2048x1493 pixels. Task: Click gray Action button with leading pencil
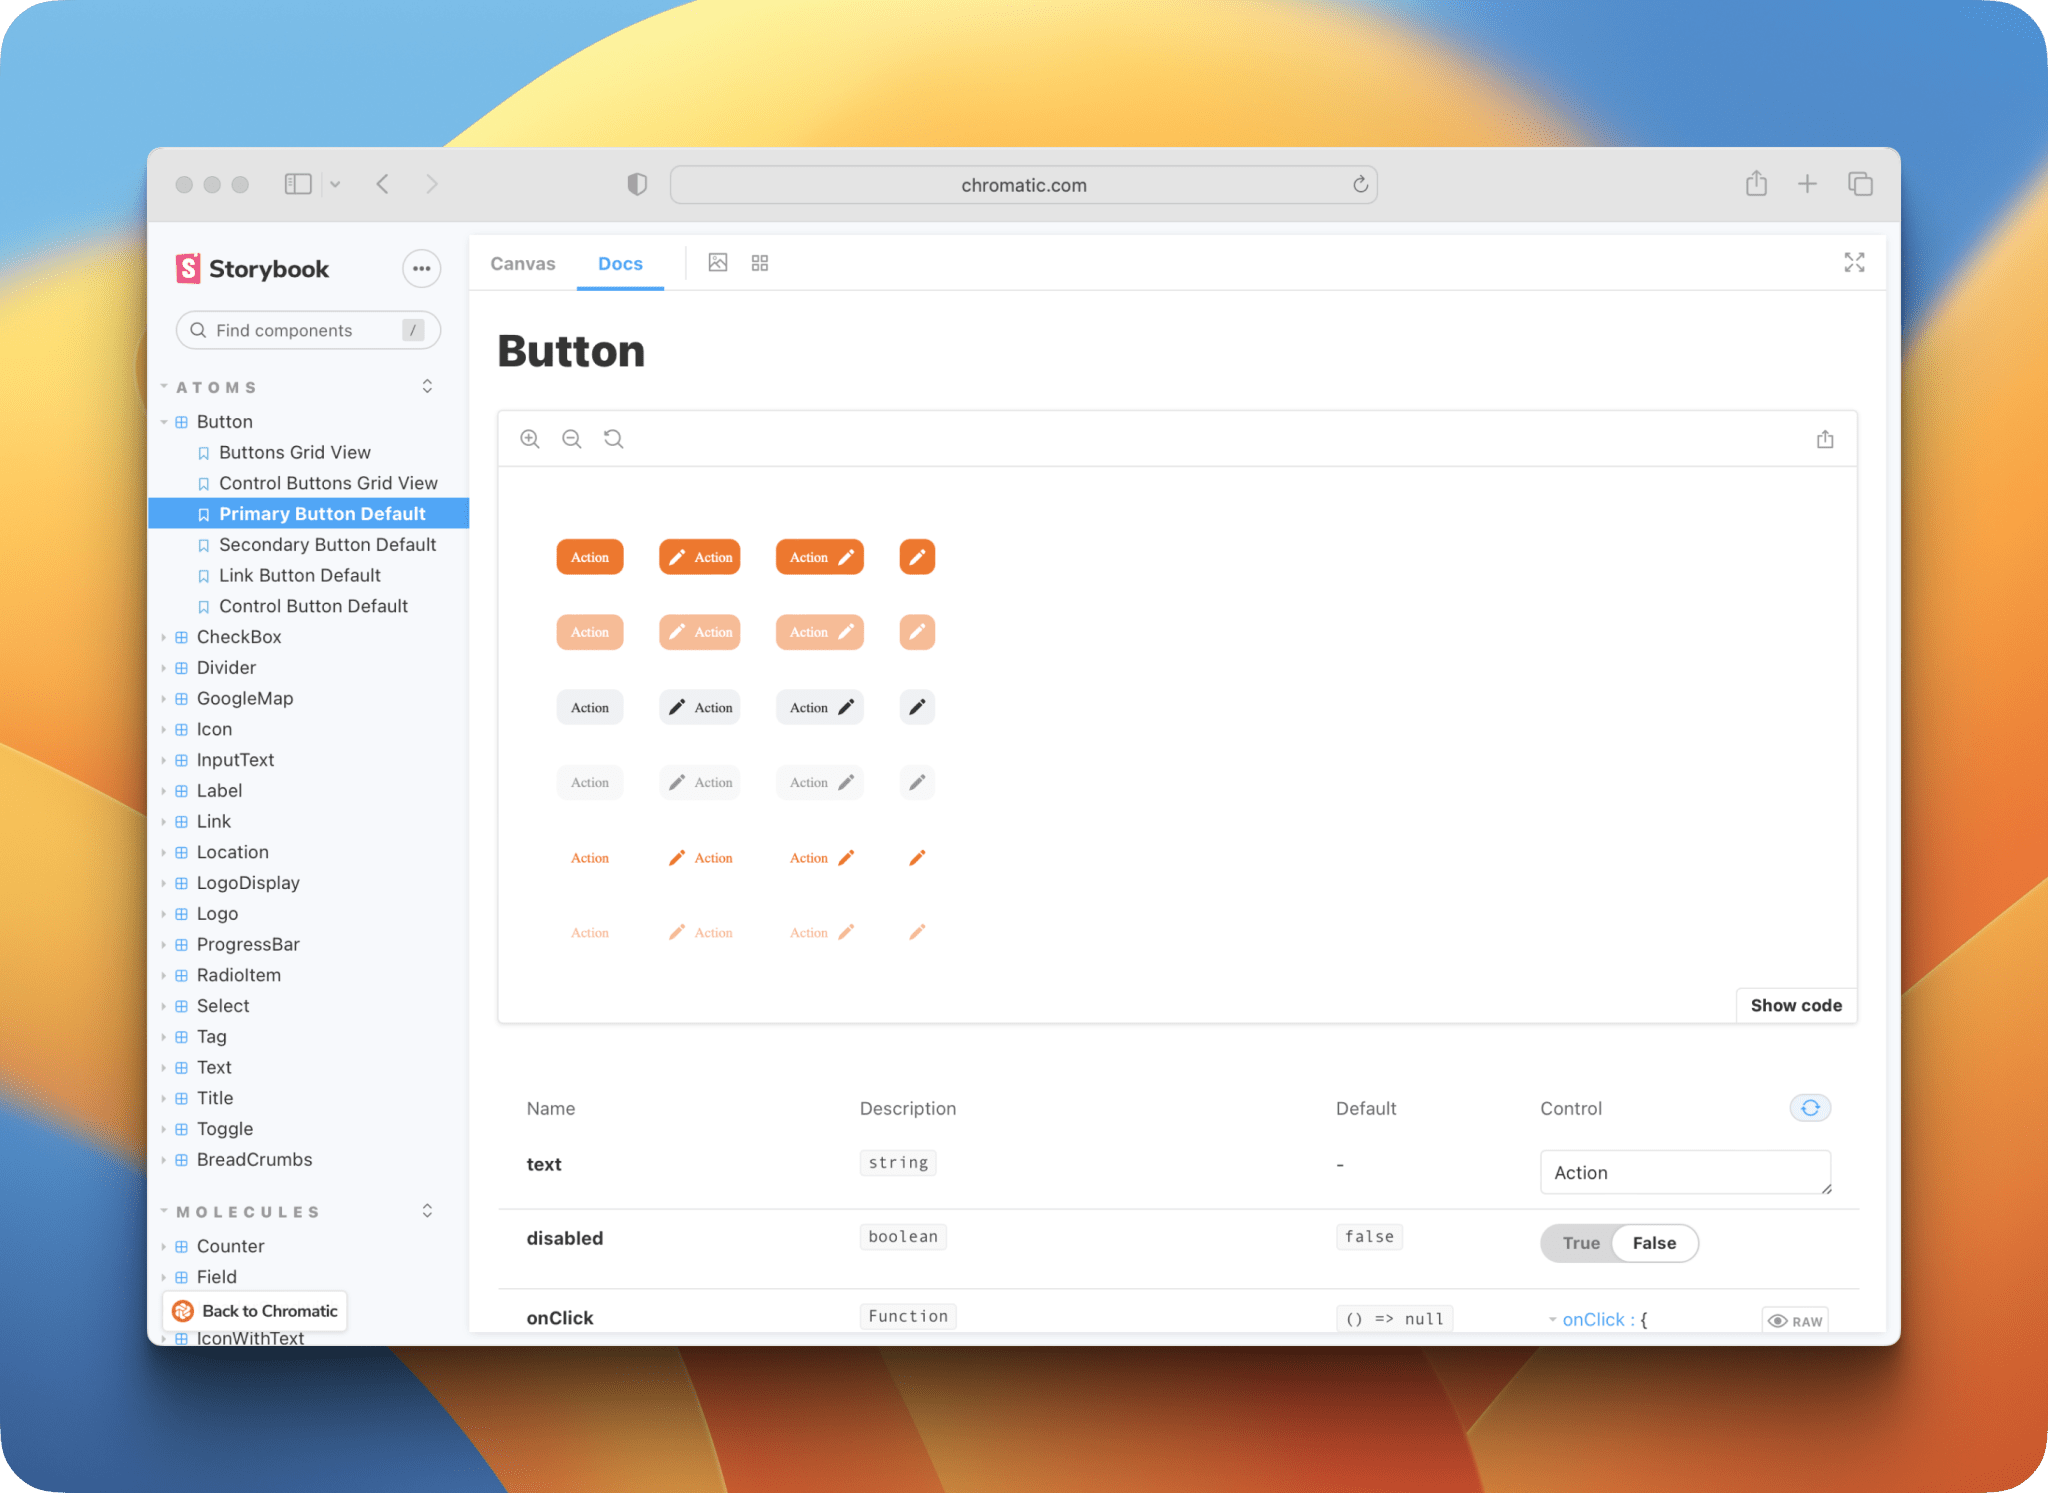point(700,707)
